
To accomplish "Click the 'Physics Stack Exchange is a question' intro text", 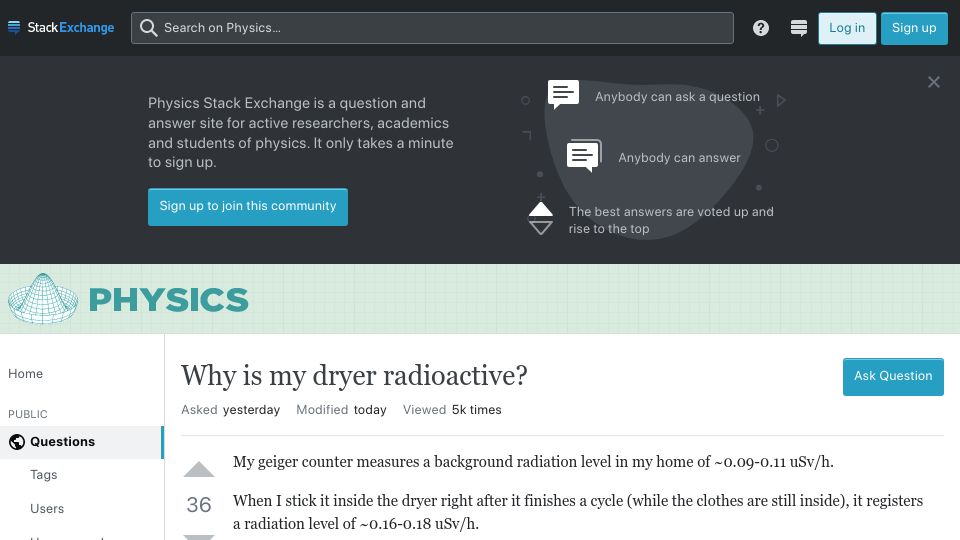I will (301, 133).
